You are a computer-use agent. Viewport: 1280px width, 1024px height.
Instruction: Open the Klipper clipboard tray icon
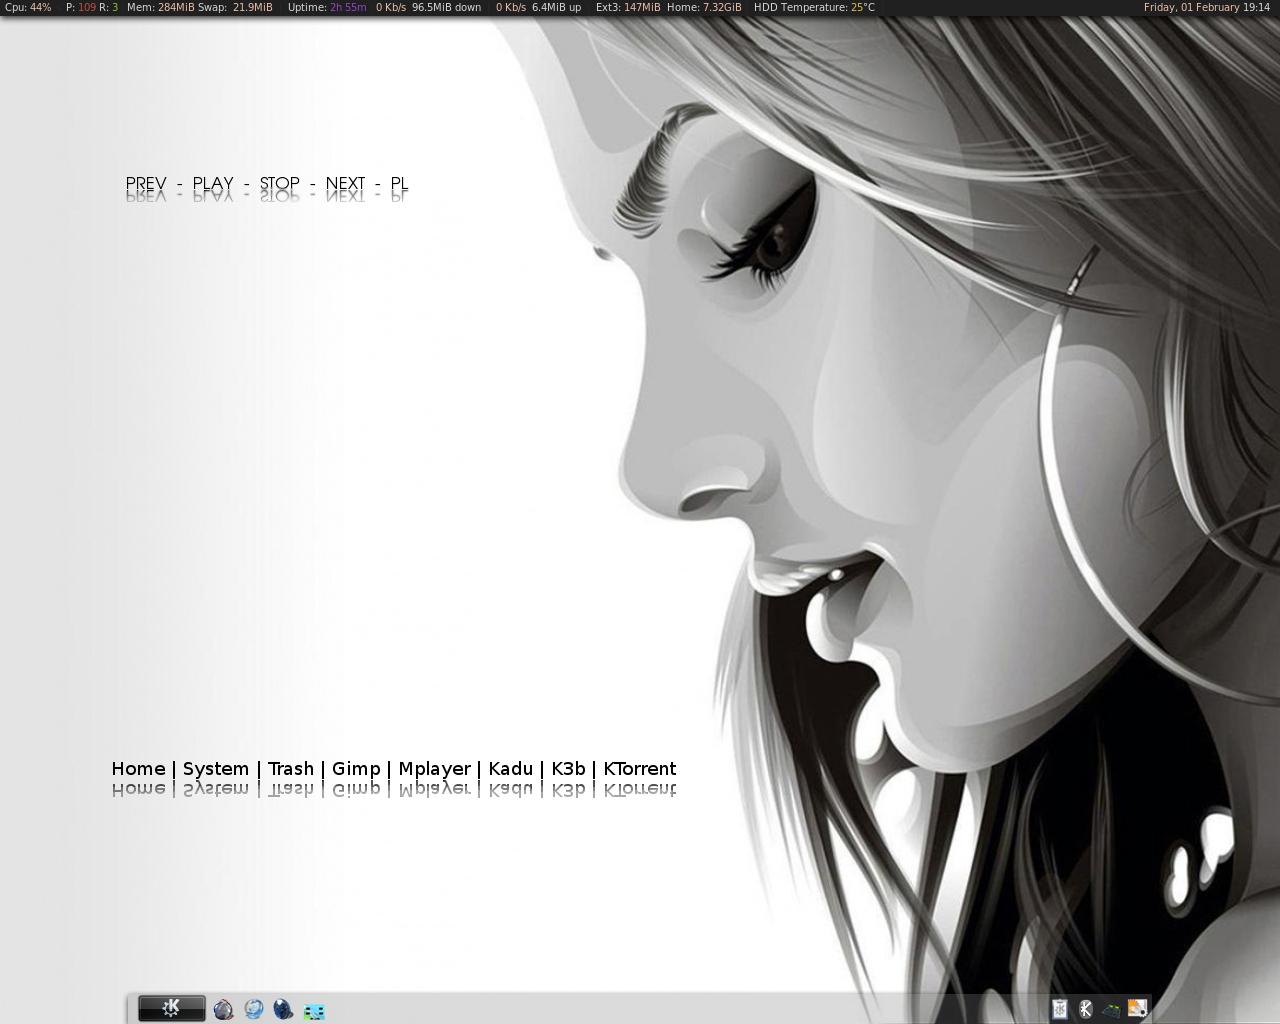[1060, 1010]
